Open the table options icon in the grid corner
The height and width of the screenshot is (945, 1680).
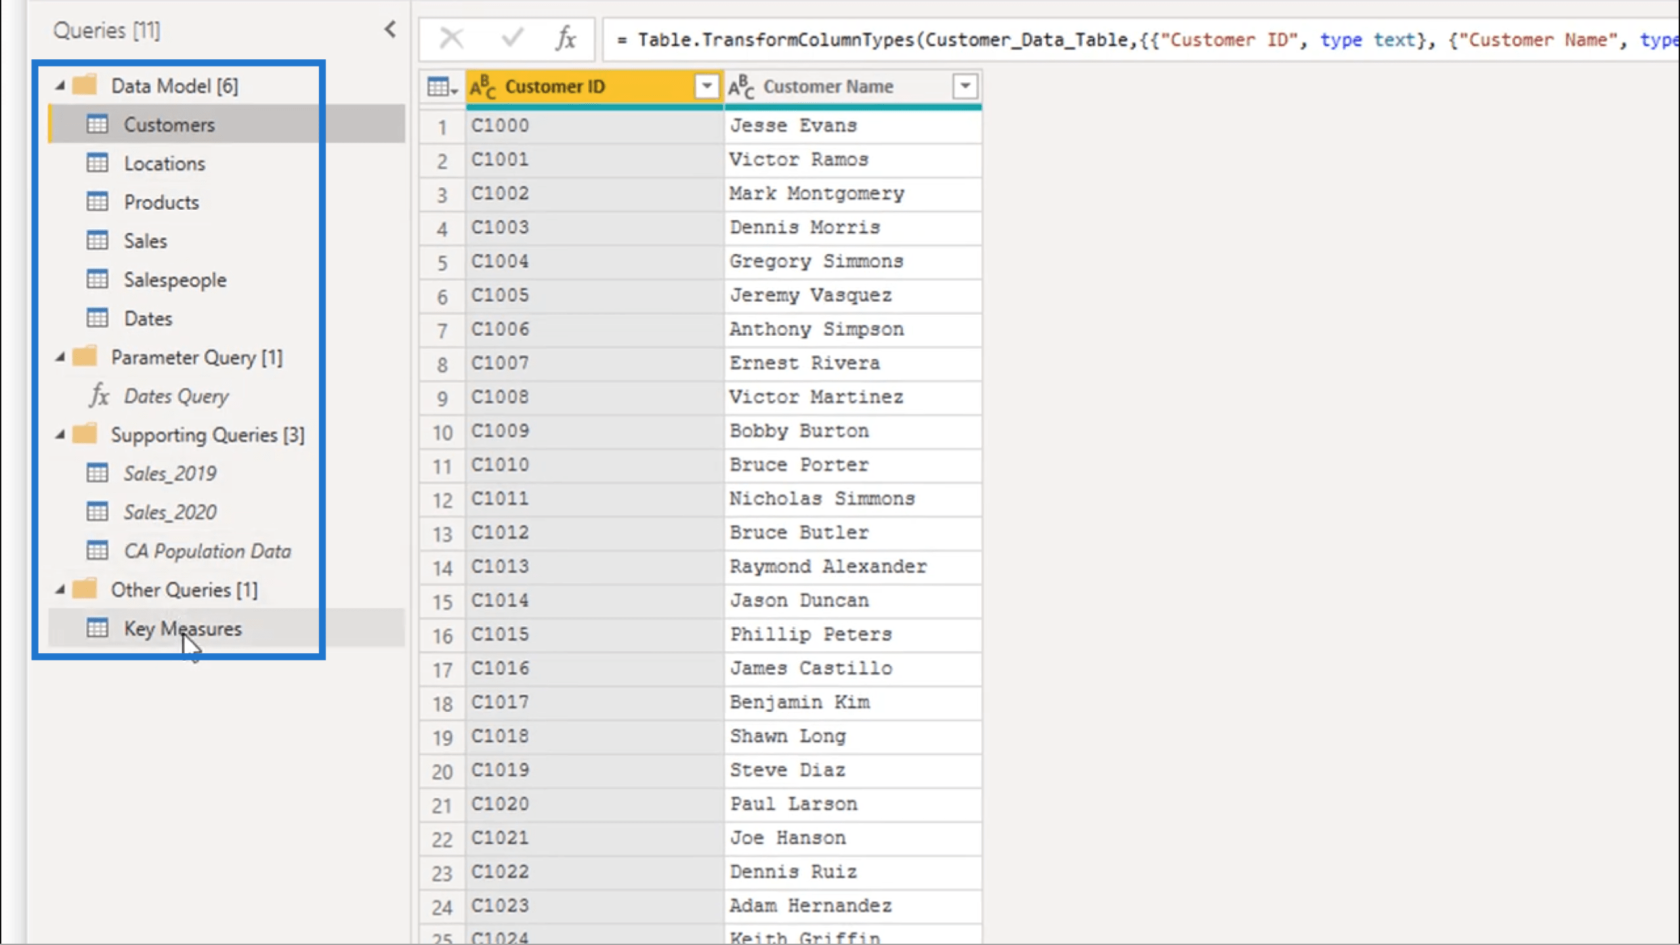pos(442,87)
